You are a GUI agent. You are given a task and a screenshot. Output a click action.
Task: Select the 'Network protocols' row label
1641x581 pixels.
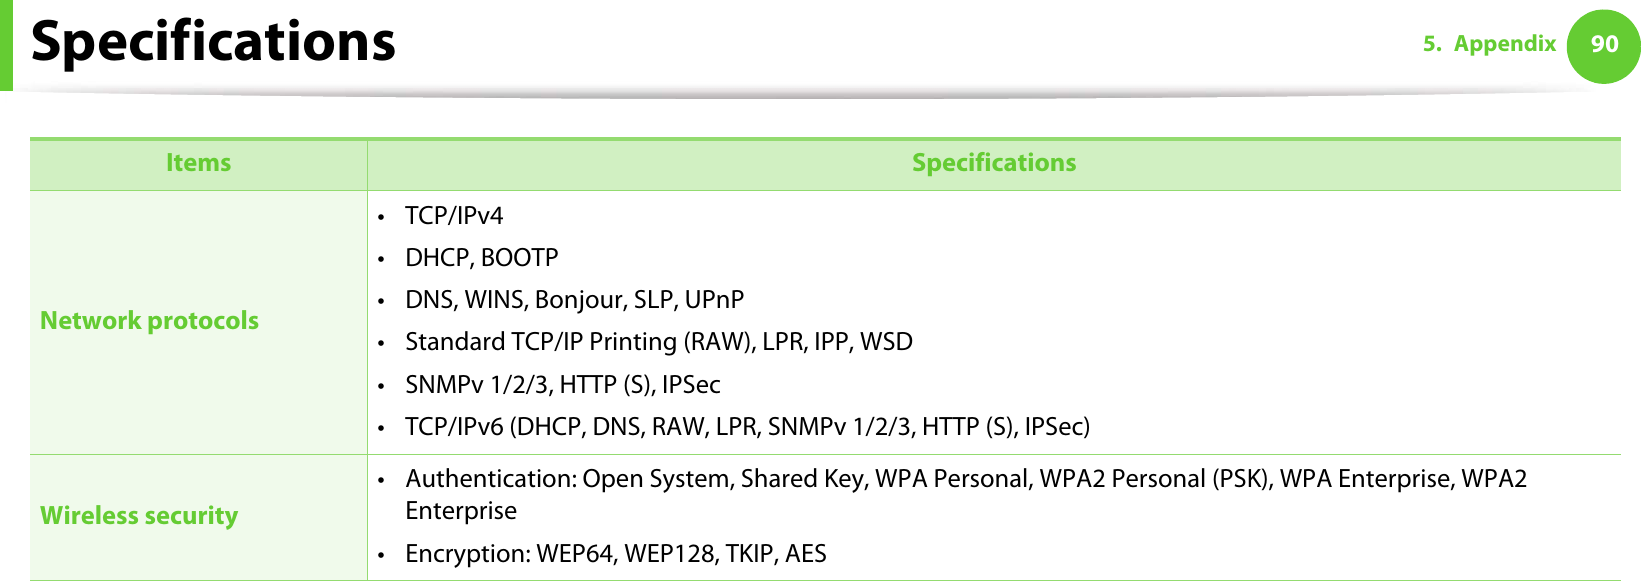tap(149, 321)
